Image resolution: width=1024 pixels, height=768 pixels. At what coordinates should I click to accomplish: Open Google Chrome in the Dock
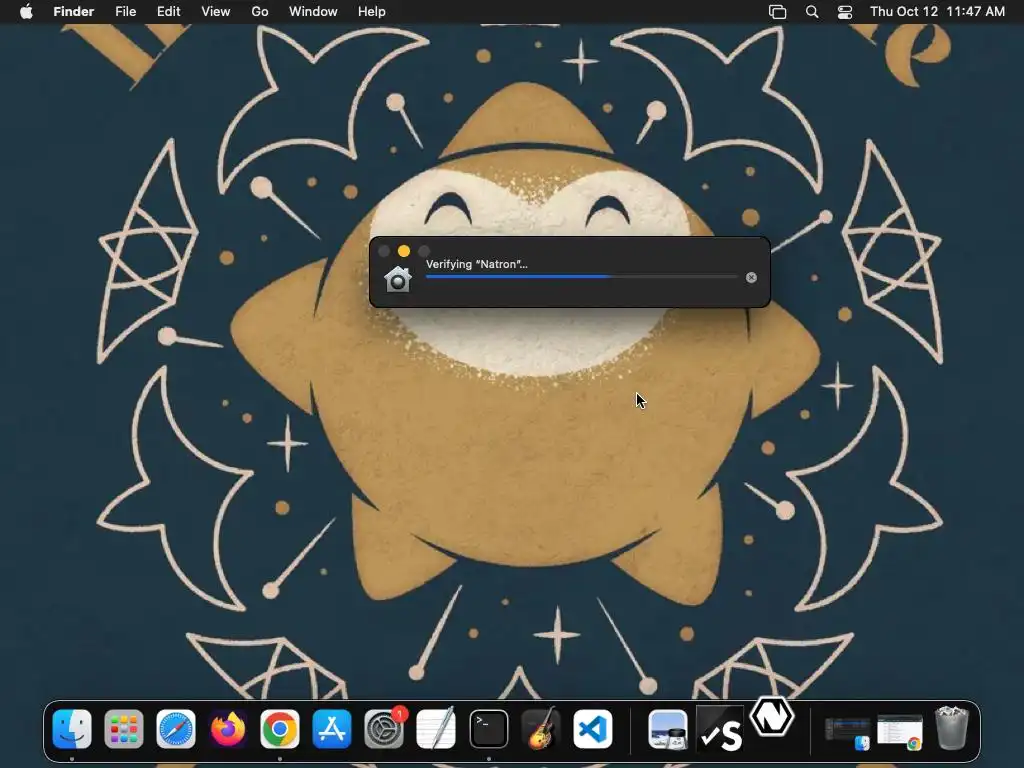coord(280,729)
